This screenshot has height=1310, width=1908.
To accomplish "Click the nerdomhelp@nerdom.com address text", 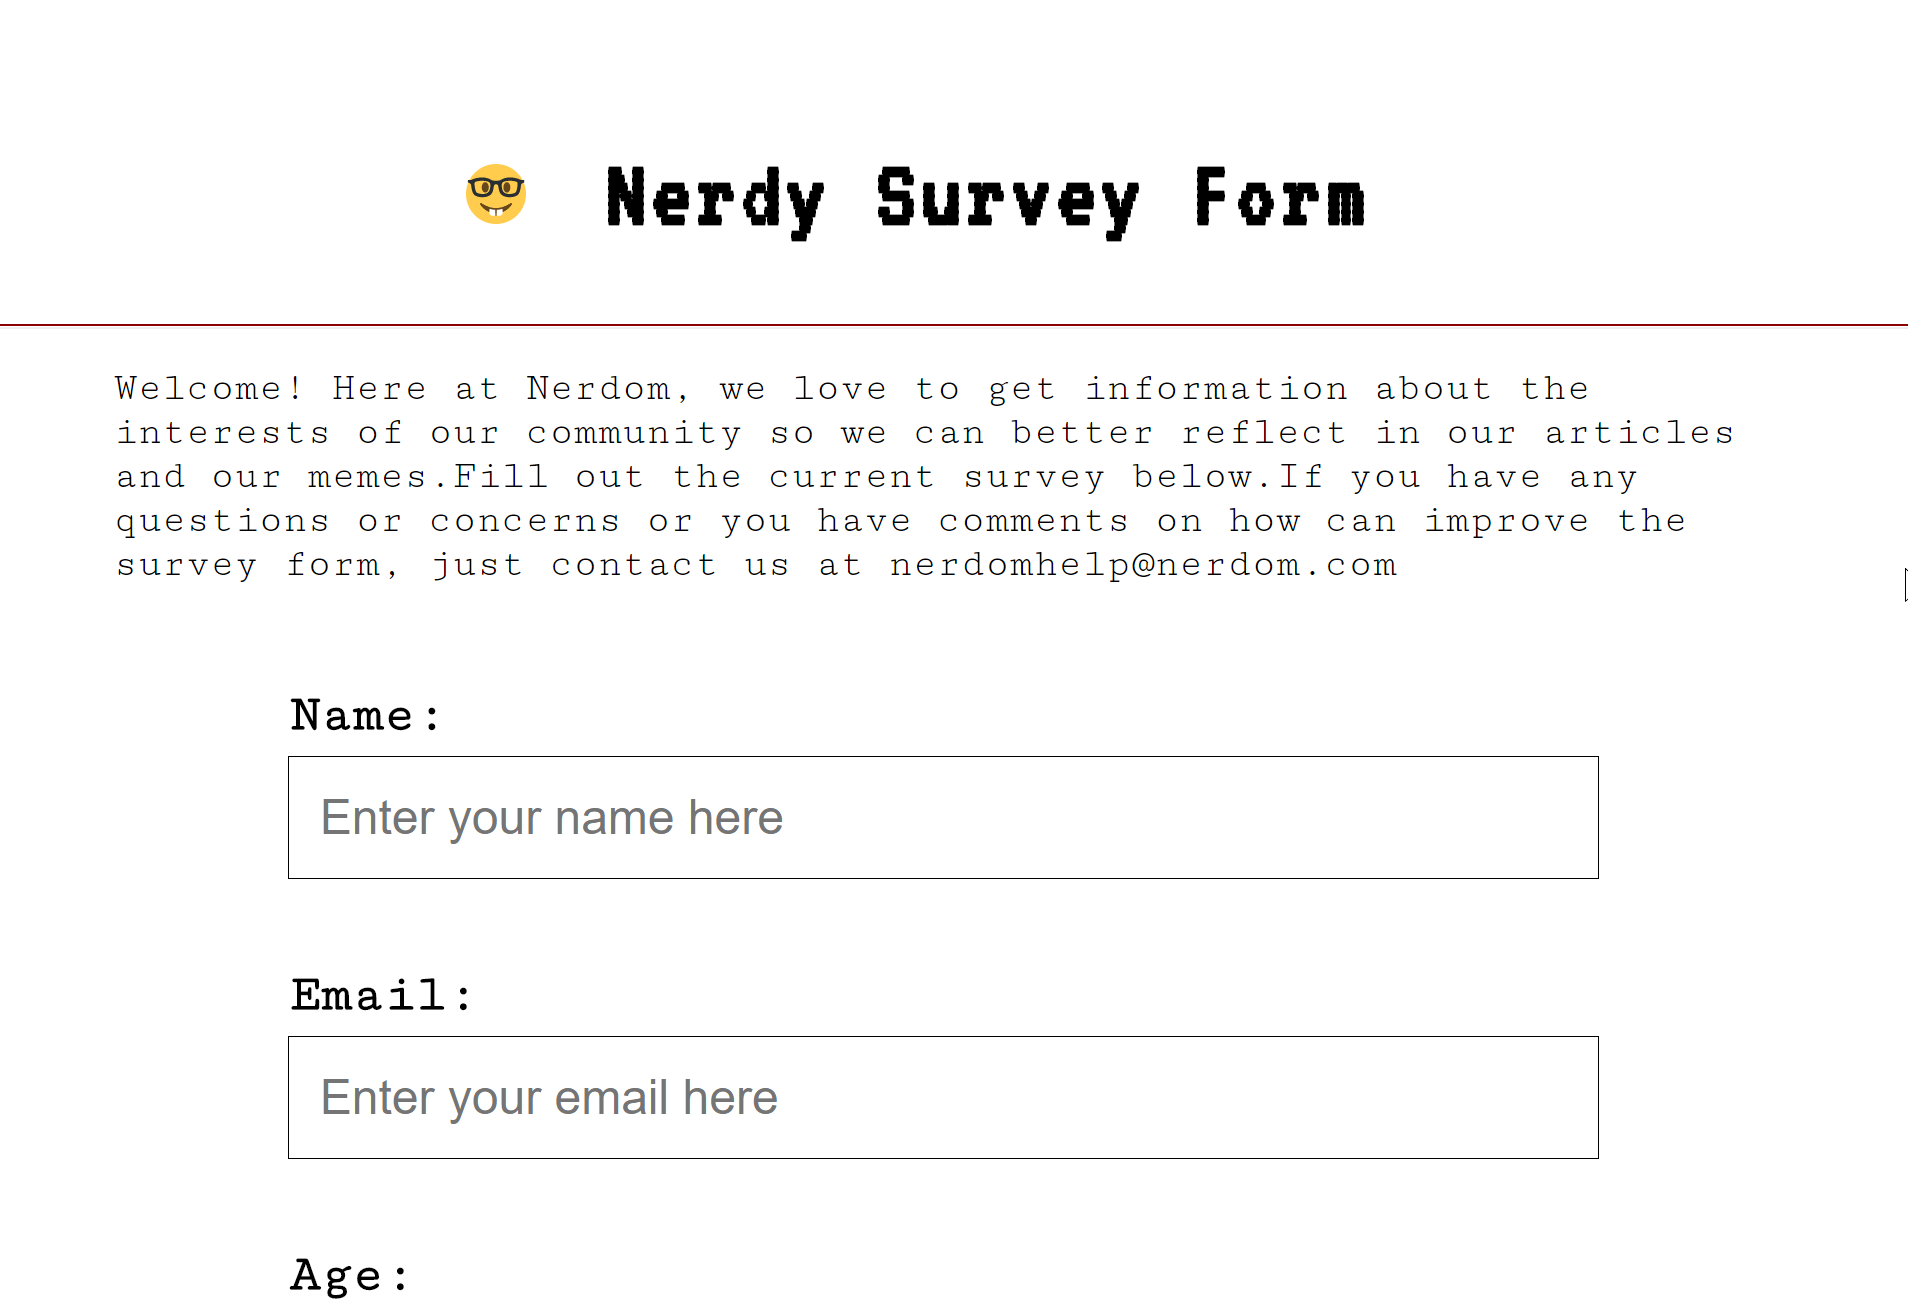I will [1143, 565].
